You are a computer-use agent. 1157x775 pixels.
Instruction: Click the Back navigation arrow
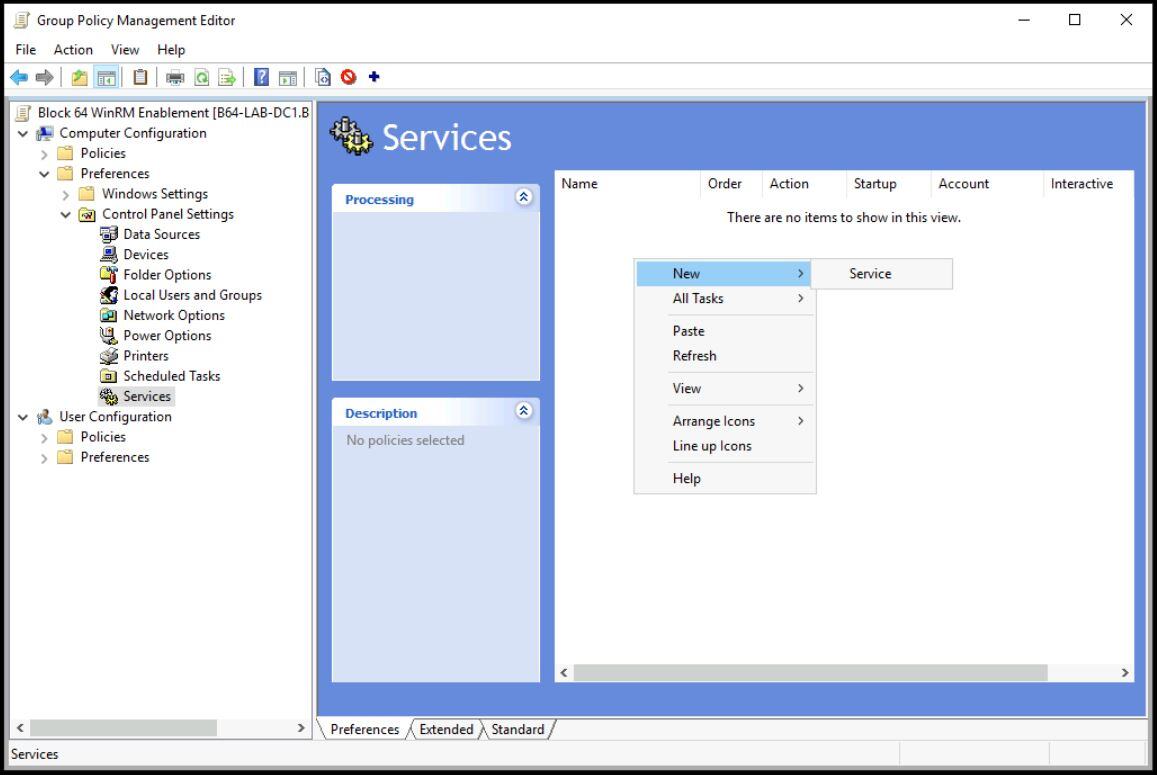[x=19, y=77]
